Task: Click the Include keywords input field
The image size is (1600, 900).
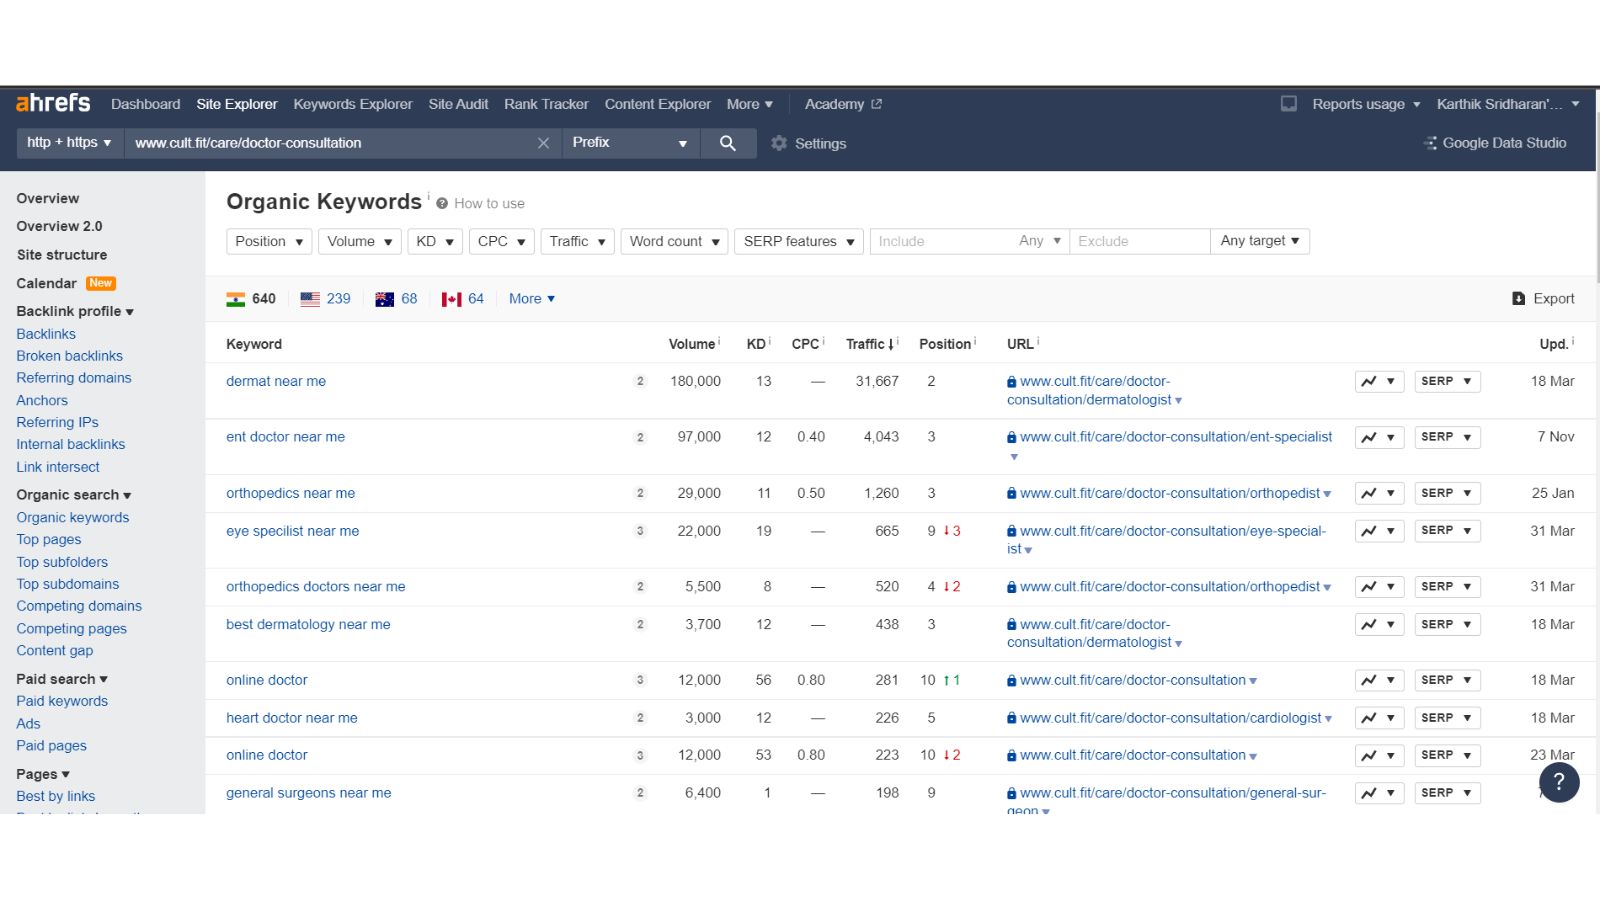Action: (940, 241)
